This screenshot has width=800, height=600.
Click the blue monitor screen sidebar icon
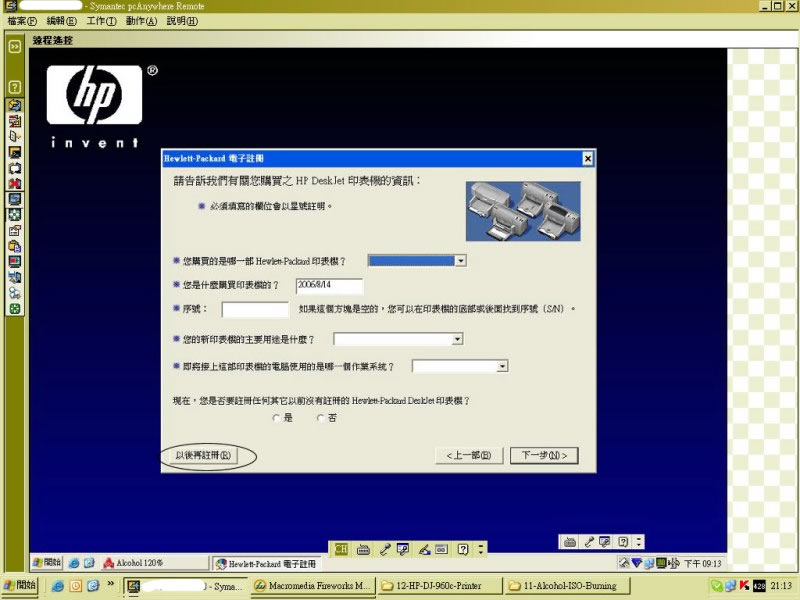tap(15, 199)
